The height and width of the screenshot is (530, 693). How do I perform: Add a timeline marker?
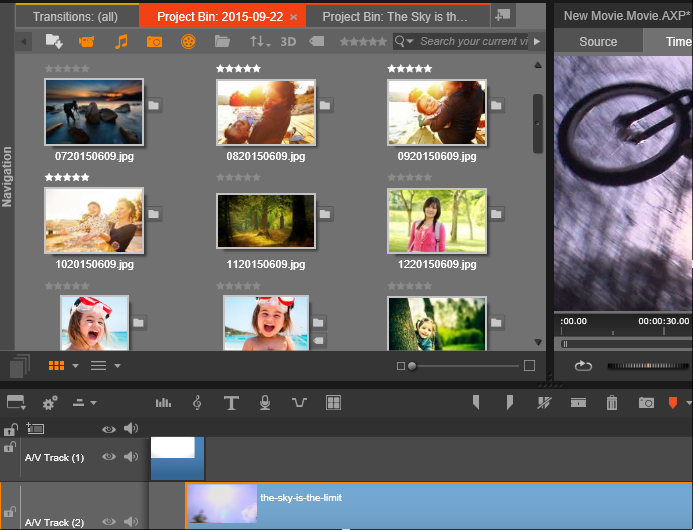click(673, 403)
